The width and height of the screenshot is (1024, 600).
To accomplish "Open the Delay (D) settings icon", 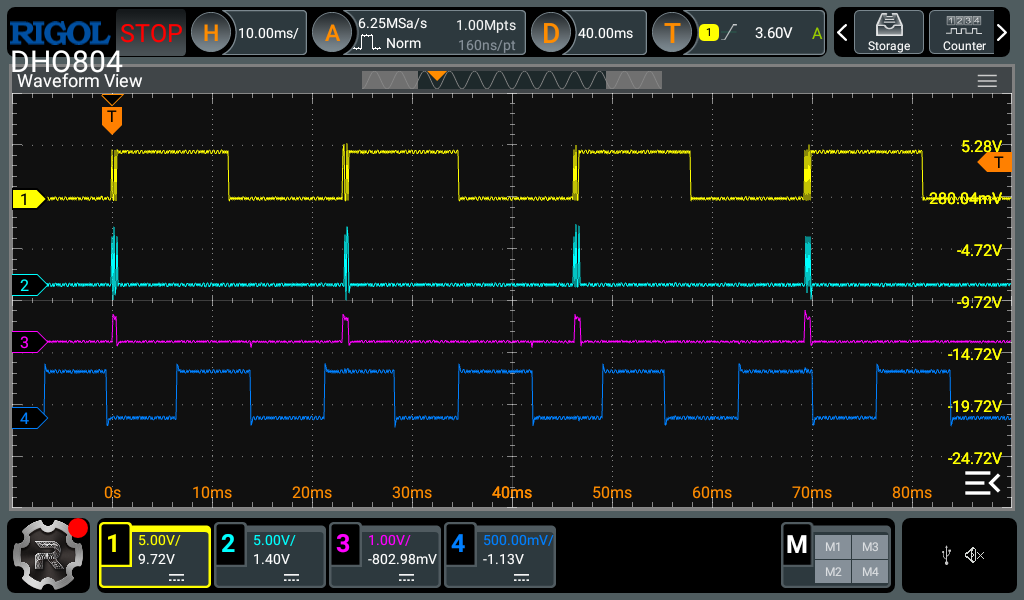I will pos(551,33).
